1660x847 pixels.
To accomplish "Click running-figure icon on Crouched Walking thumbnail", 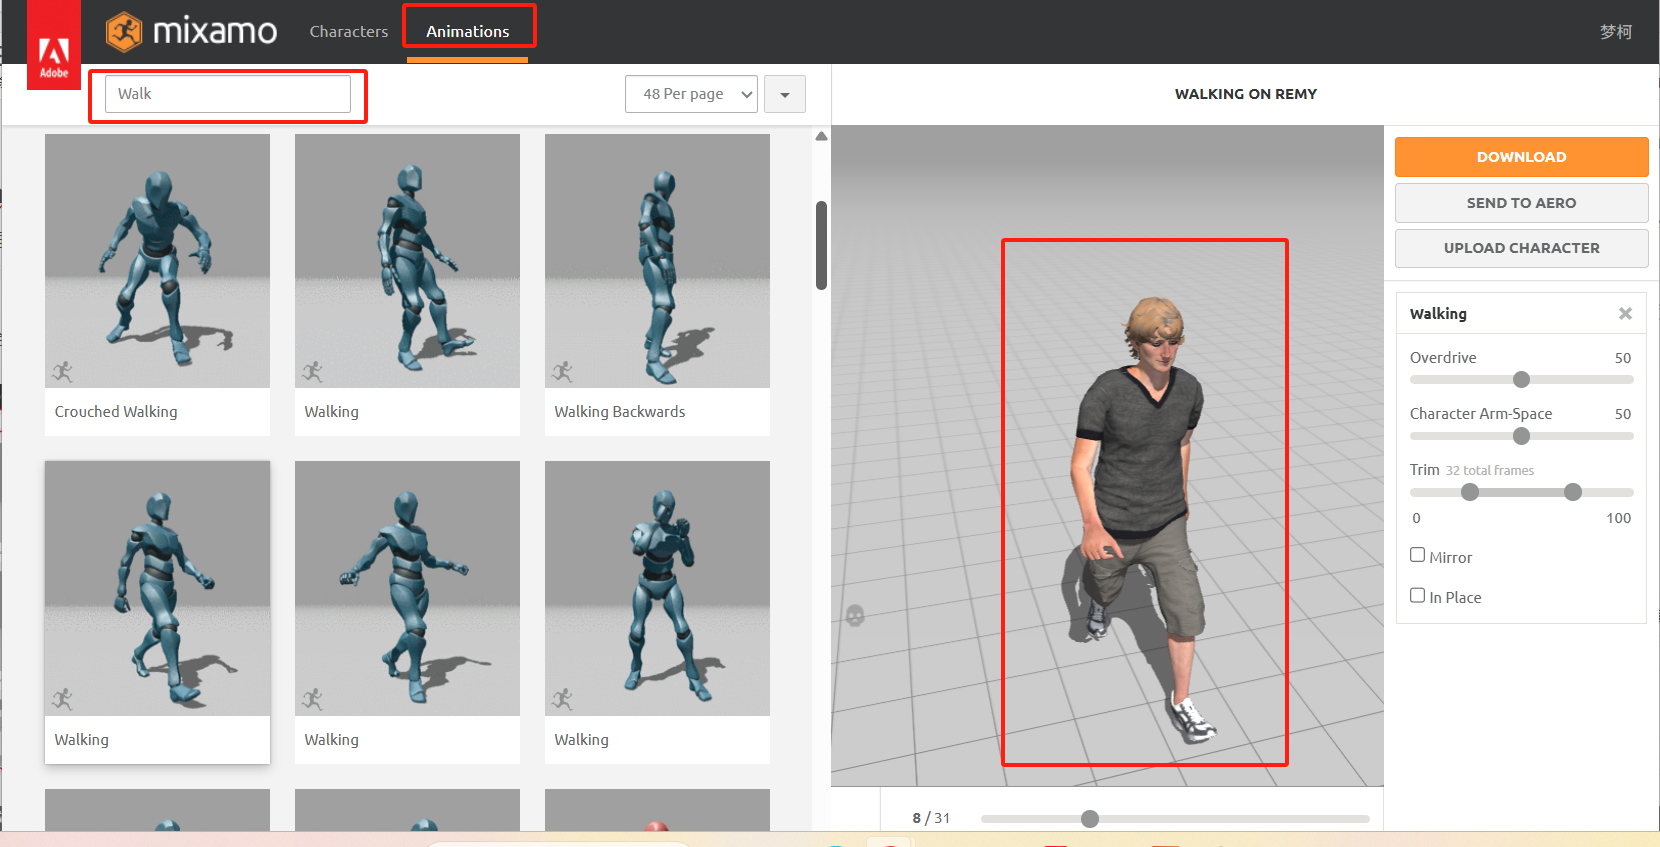I will 63,372.
